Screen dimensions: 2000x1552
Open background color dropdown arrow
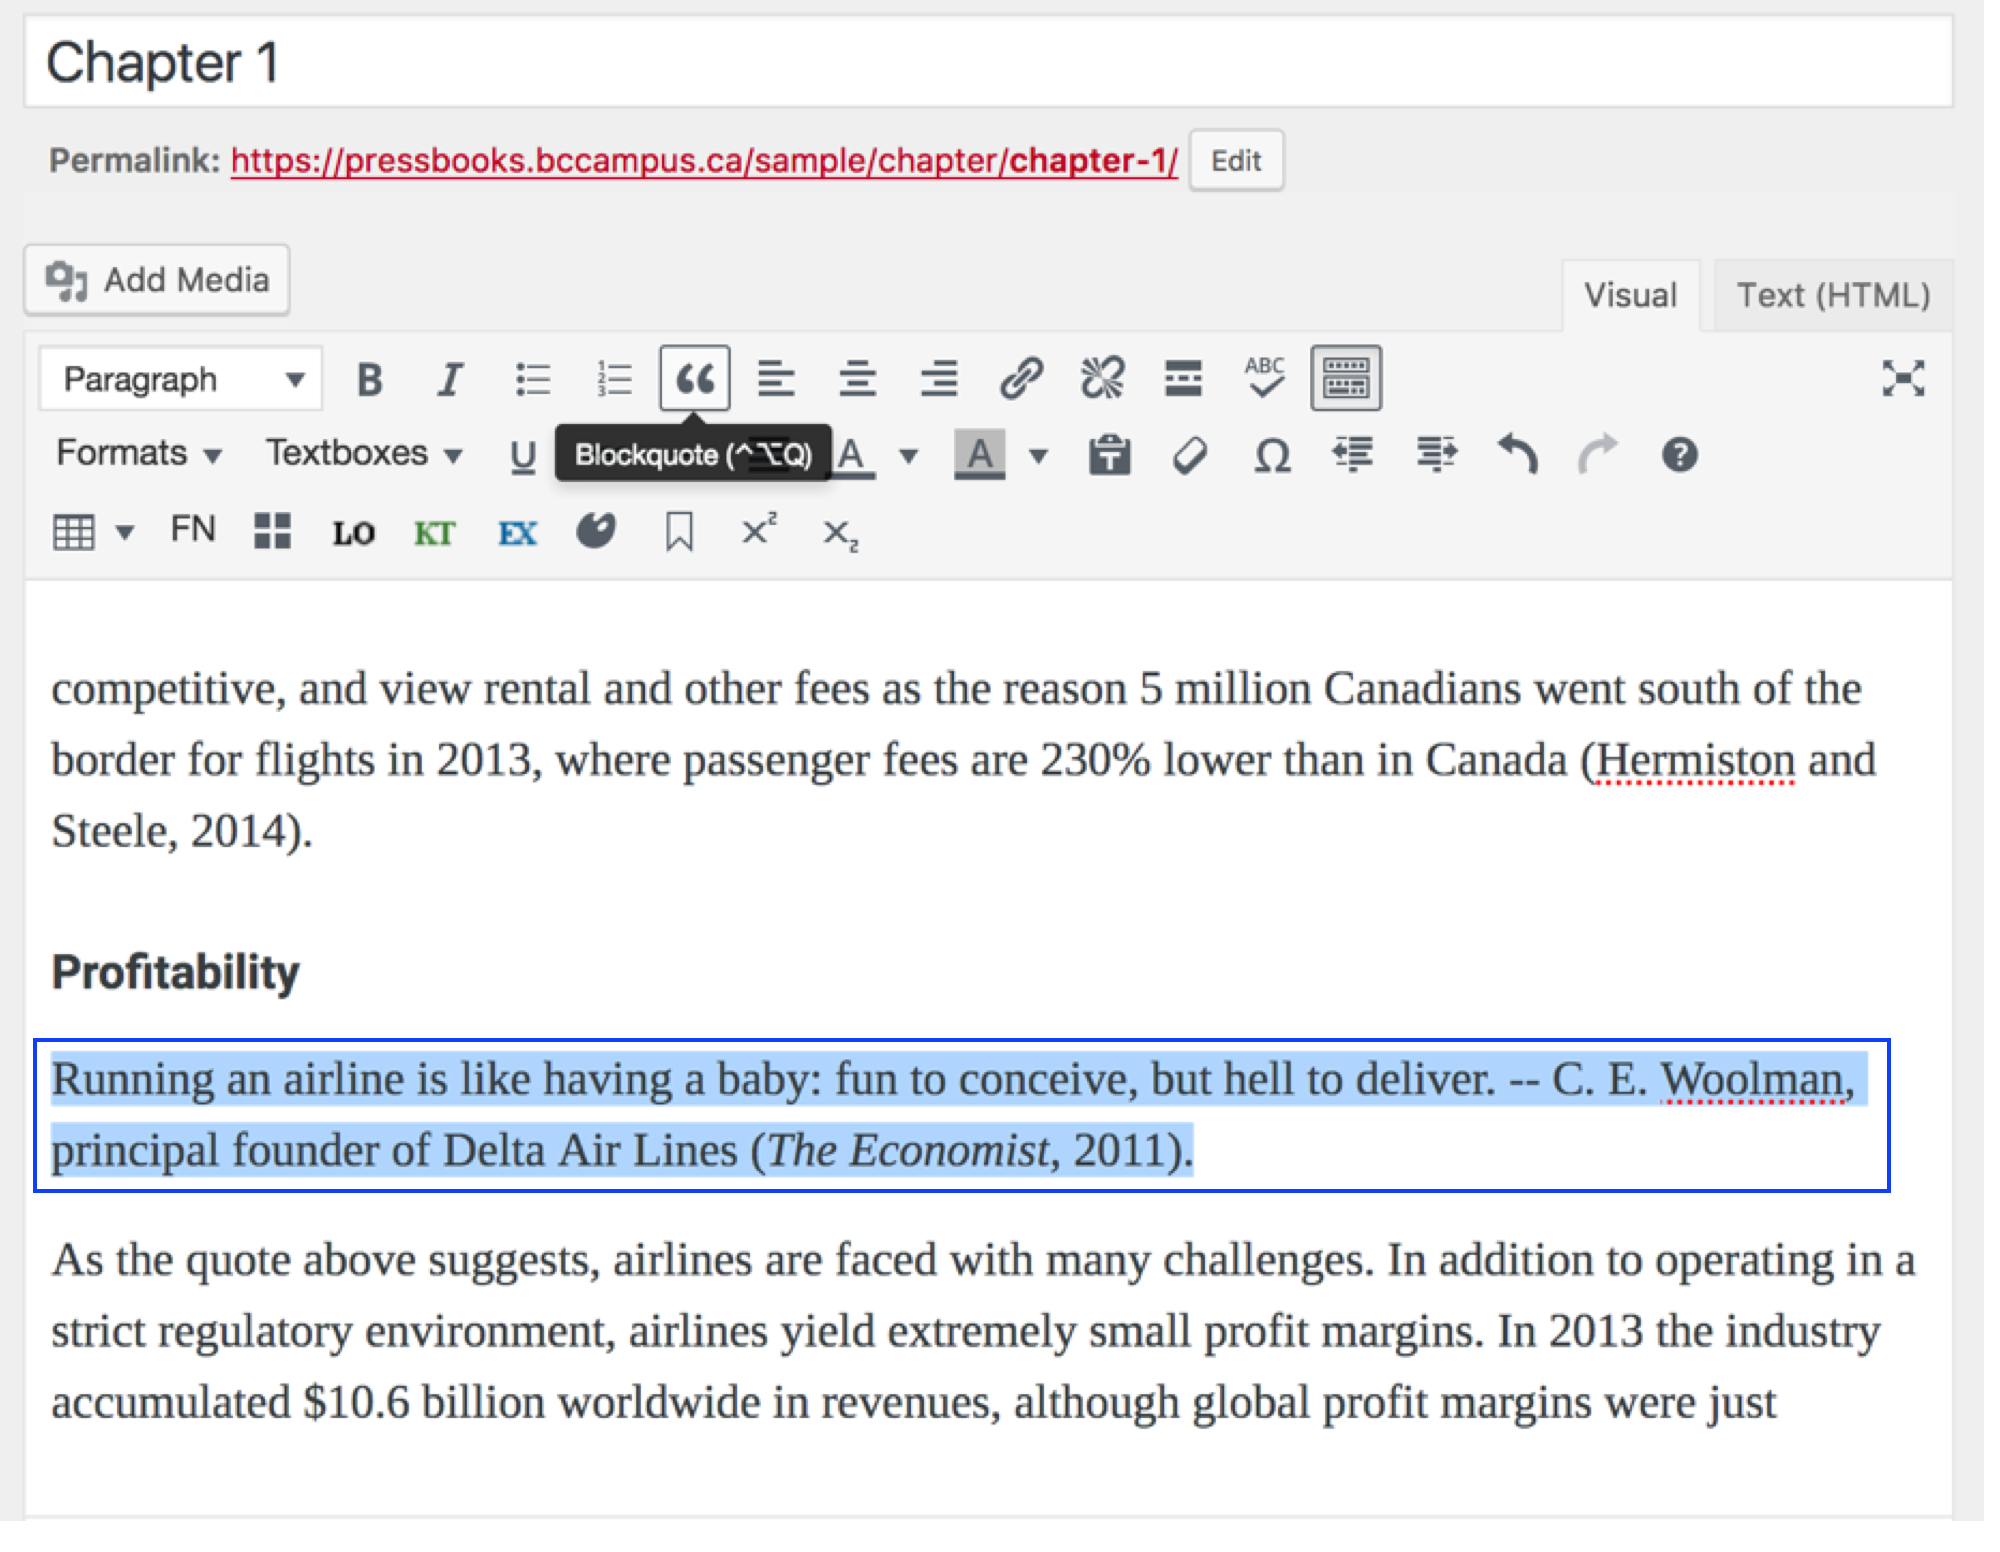[1038, 456]
